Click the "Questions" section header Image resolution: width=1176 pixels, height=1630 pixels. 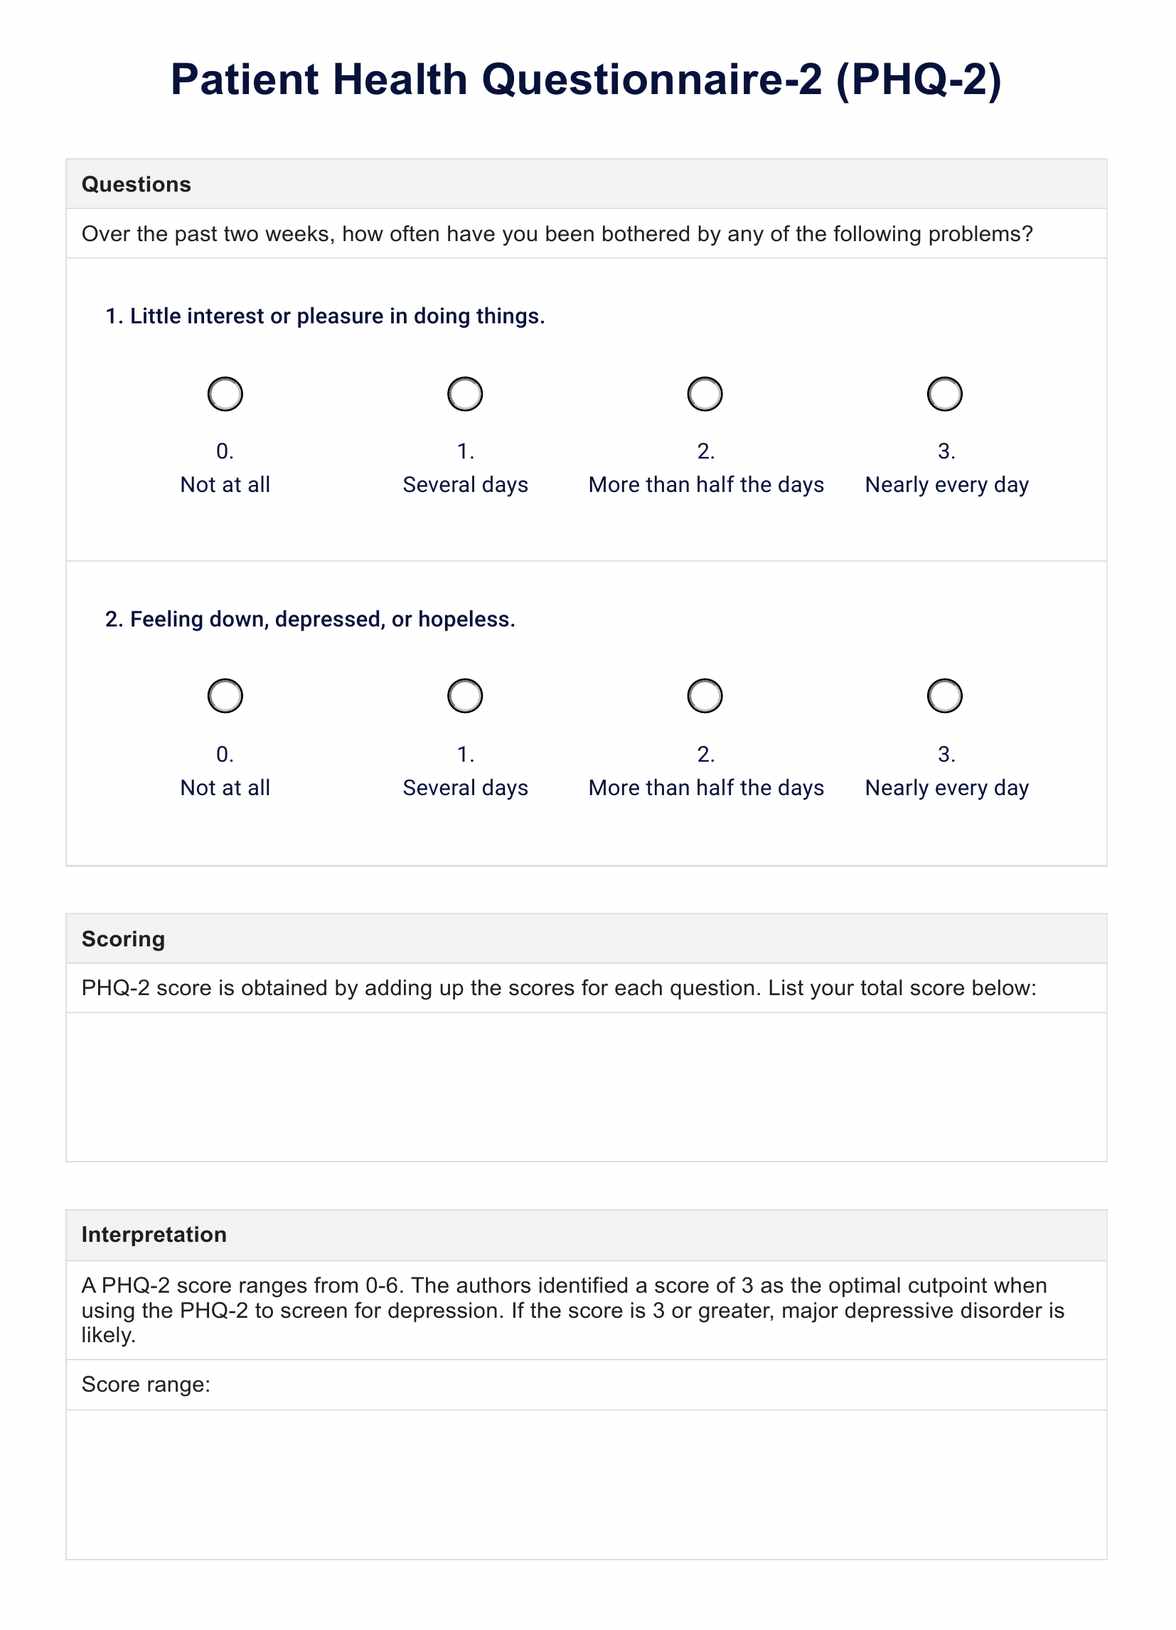tap(136, 184)
